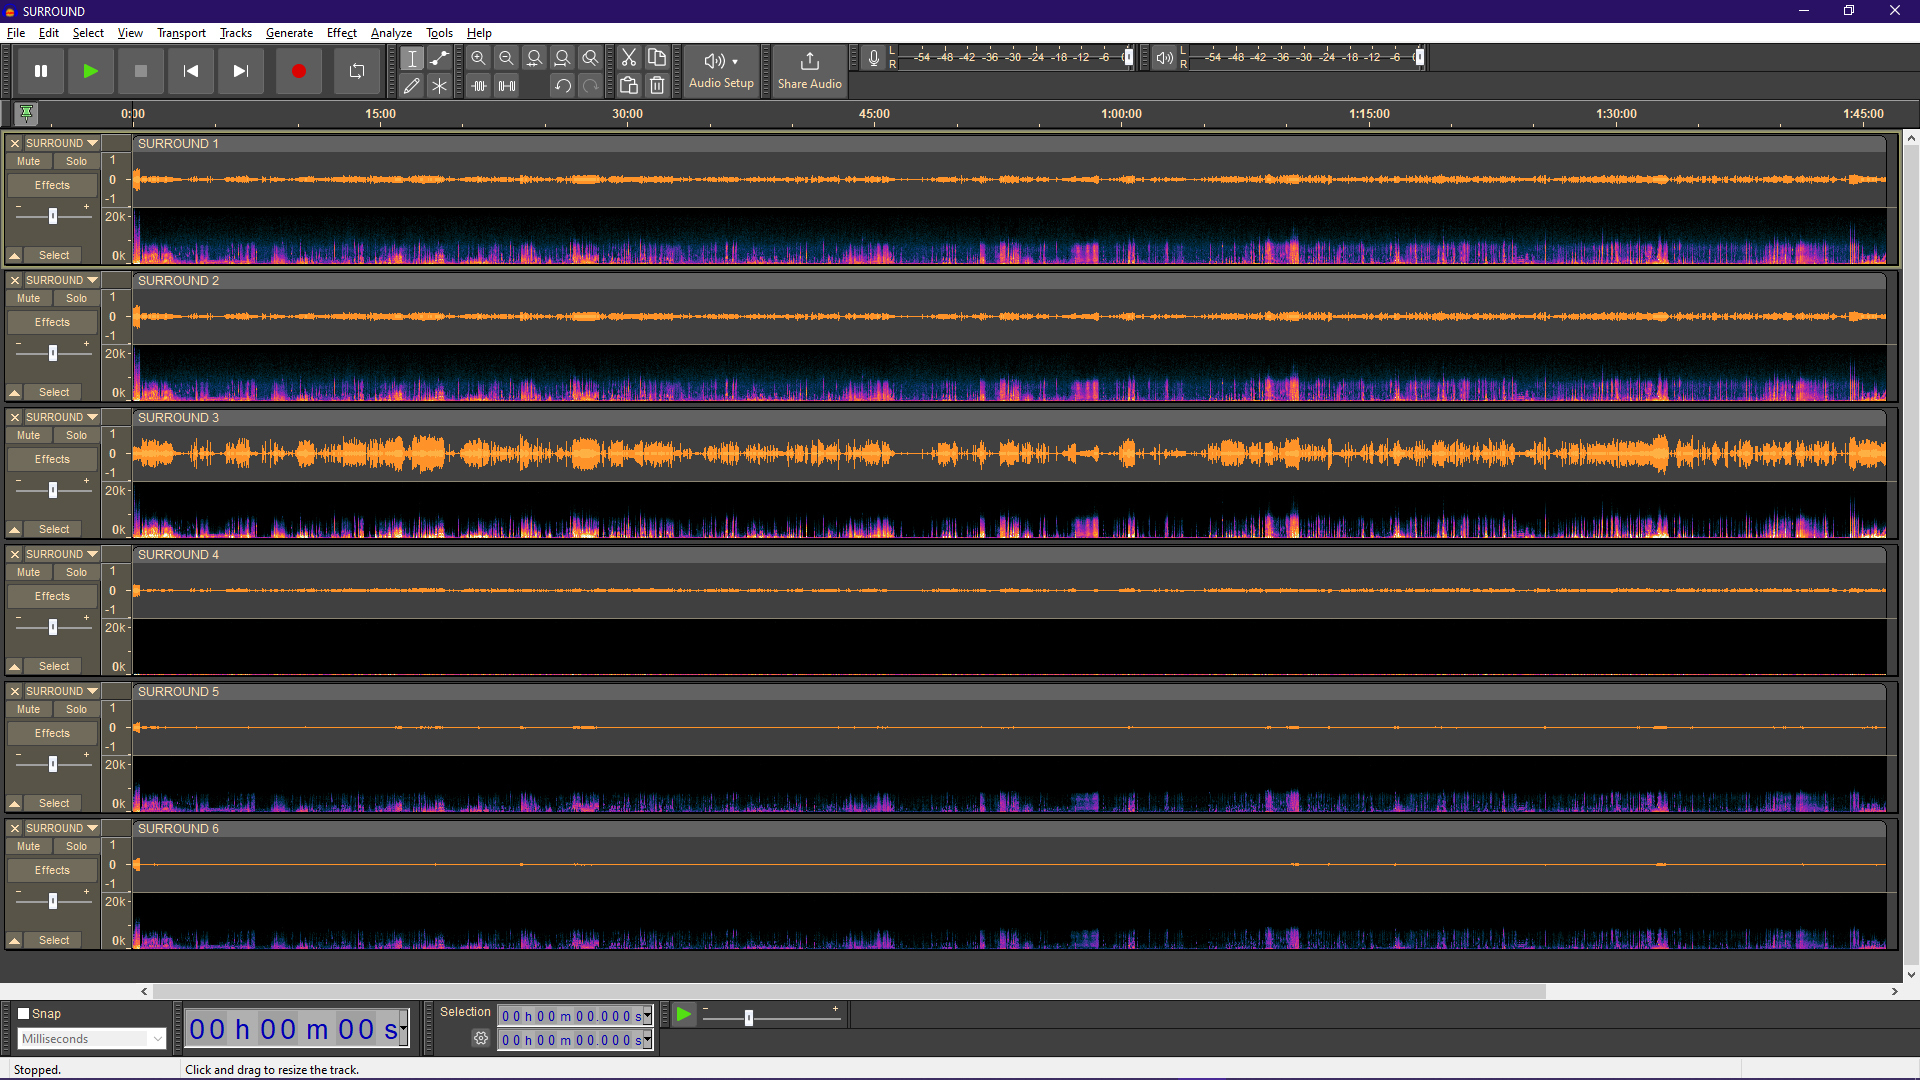Viewport: 1920px width, 1080px height.
Task: Click the Delete trash icon in toolbar
Action: 657,86
